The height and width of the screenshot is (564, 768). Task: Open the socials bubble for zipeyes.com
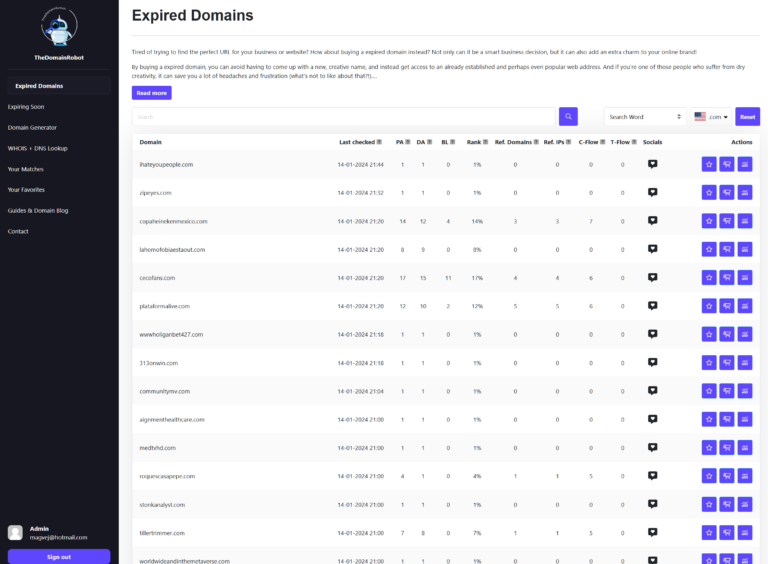(x=652, y=192)
